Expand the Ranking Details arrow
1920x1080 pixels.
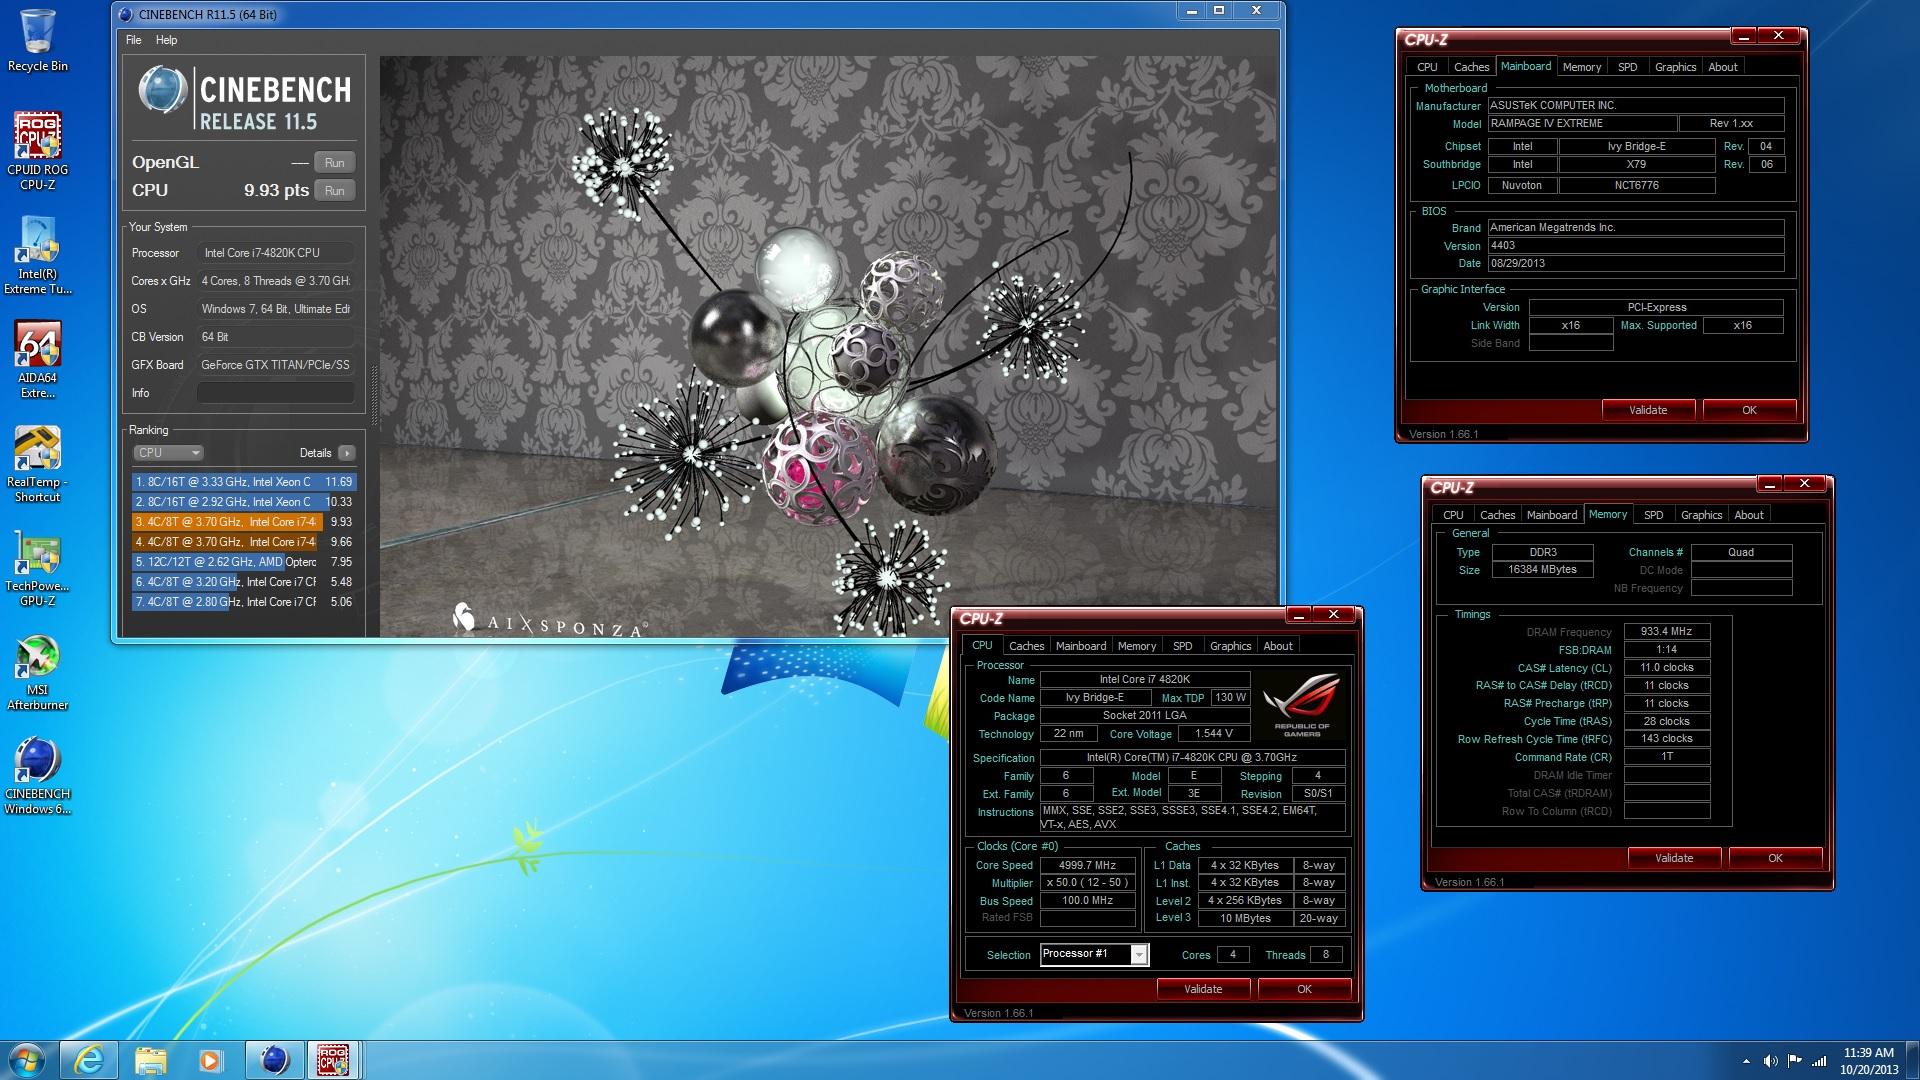point(347,453)
